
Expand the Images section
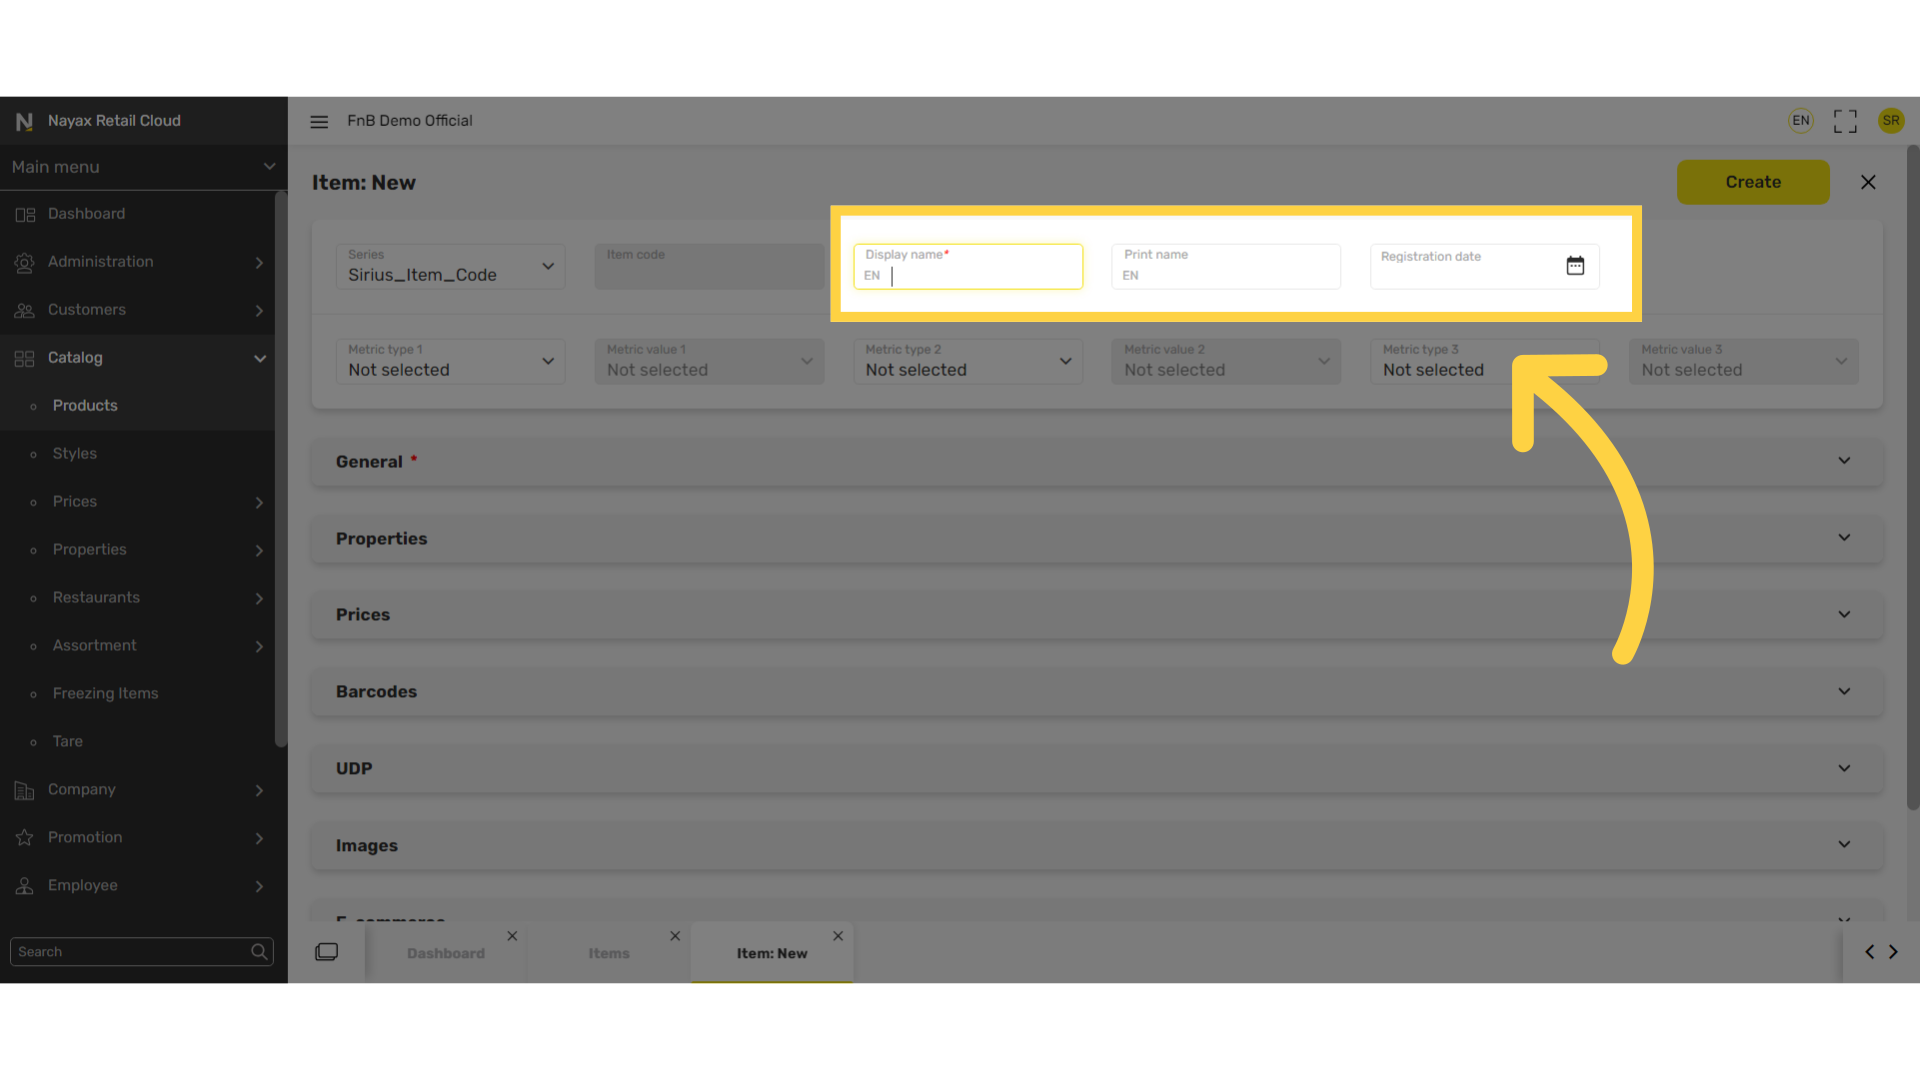point(1097,845)
